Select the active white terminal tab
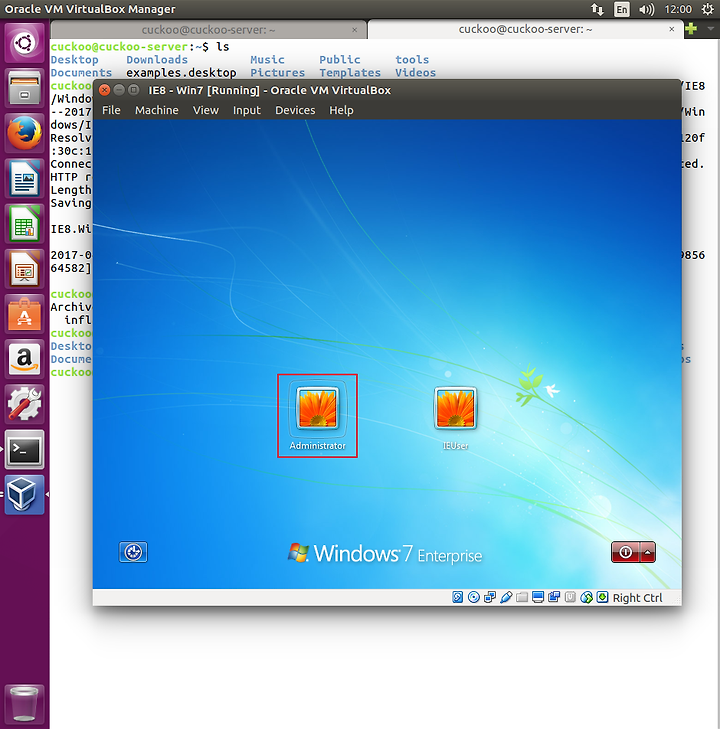The image size is (720, 729). (525, 29)
